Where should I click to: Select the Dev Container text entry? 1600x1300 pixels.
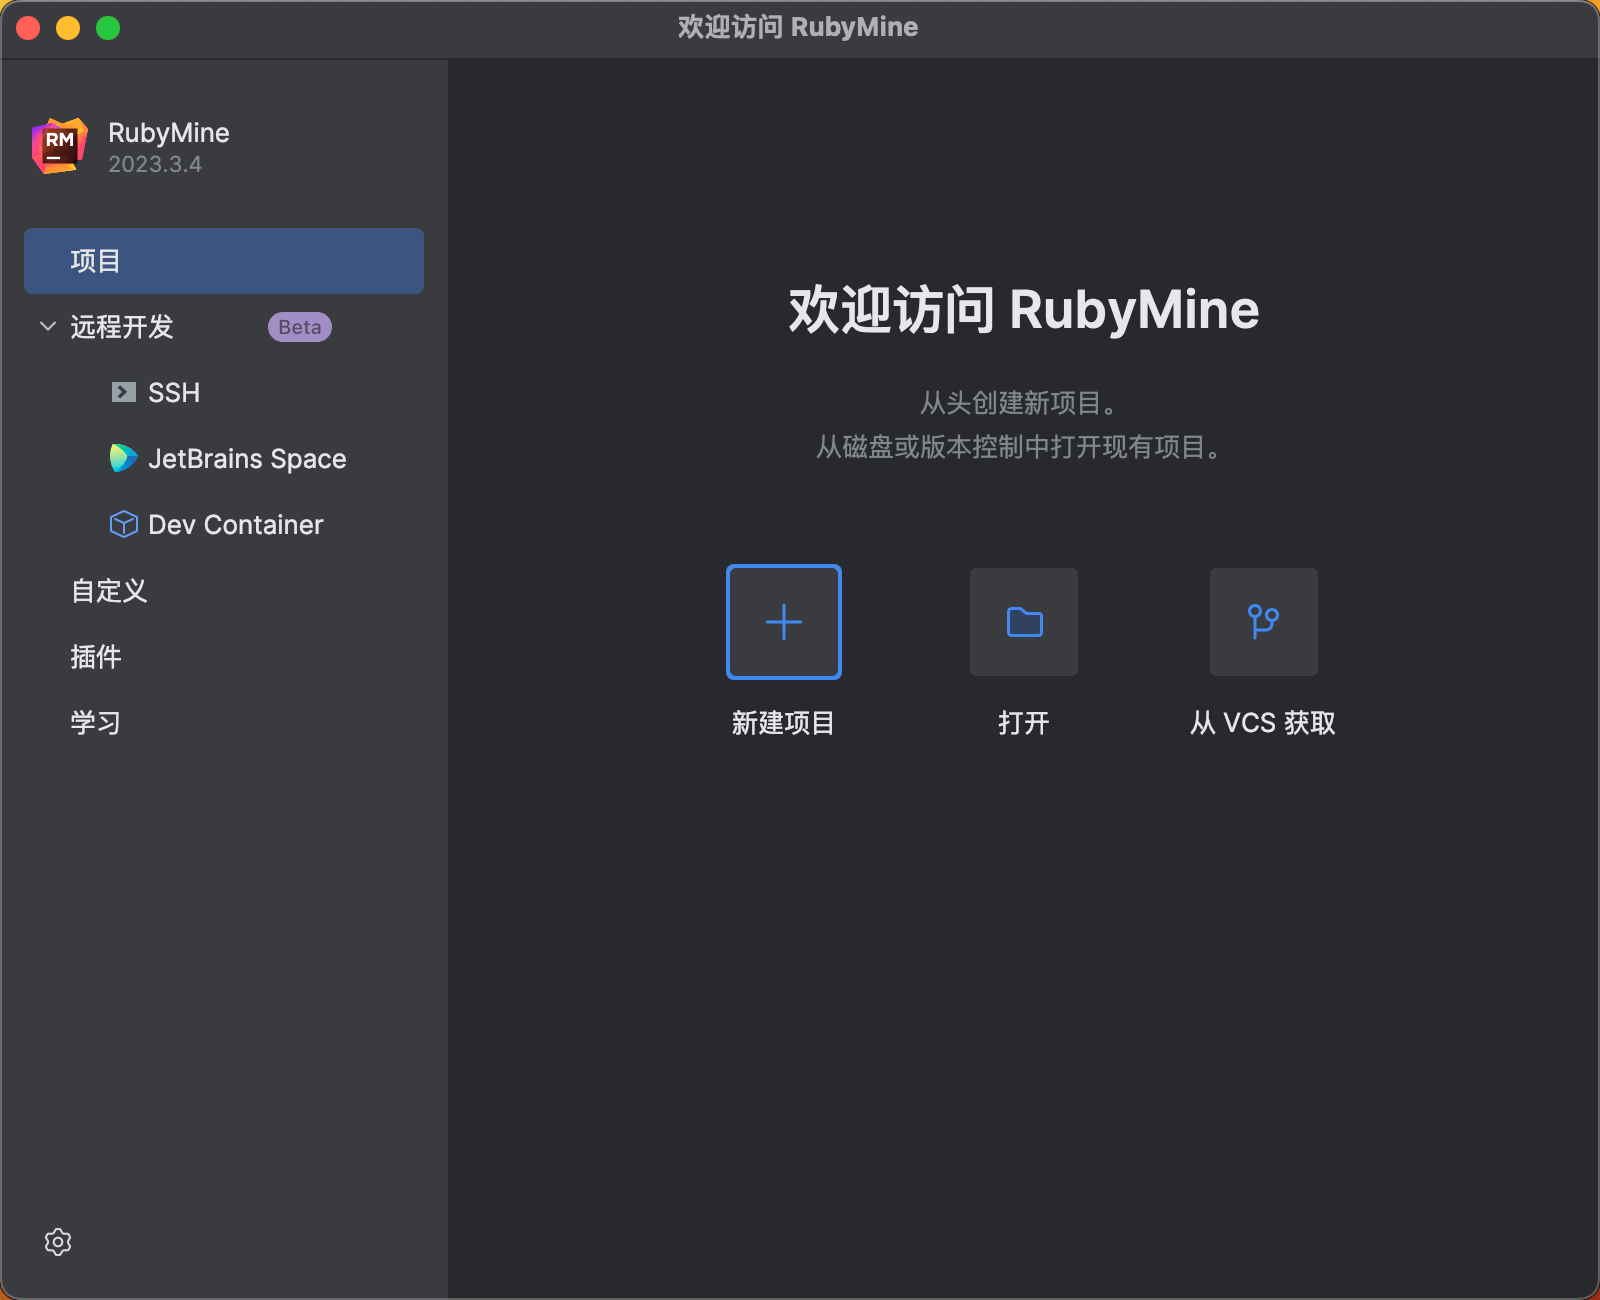236,525
